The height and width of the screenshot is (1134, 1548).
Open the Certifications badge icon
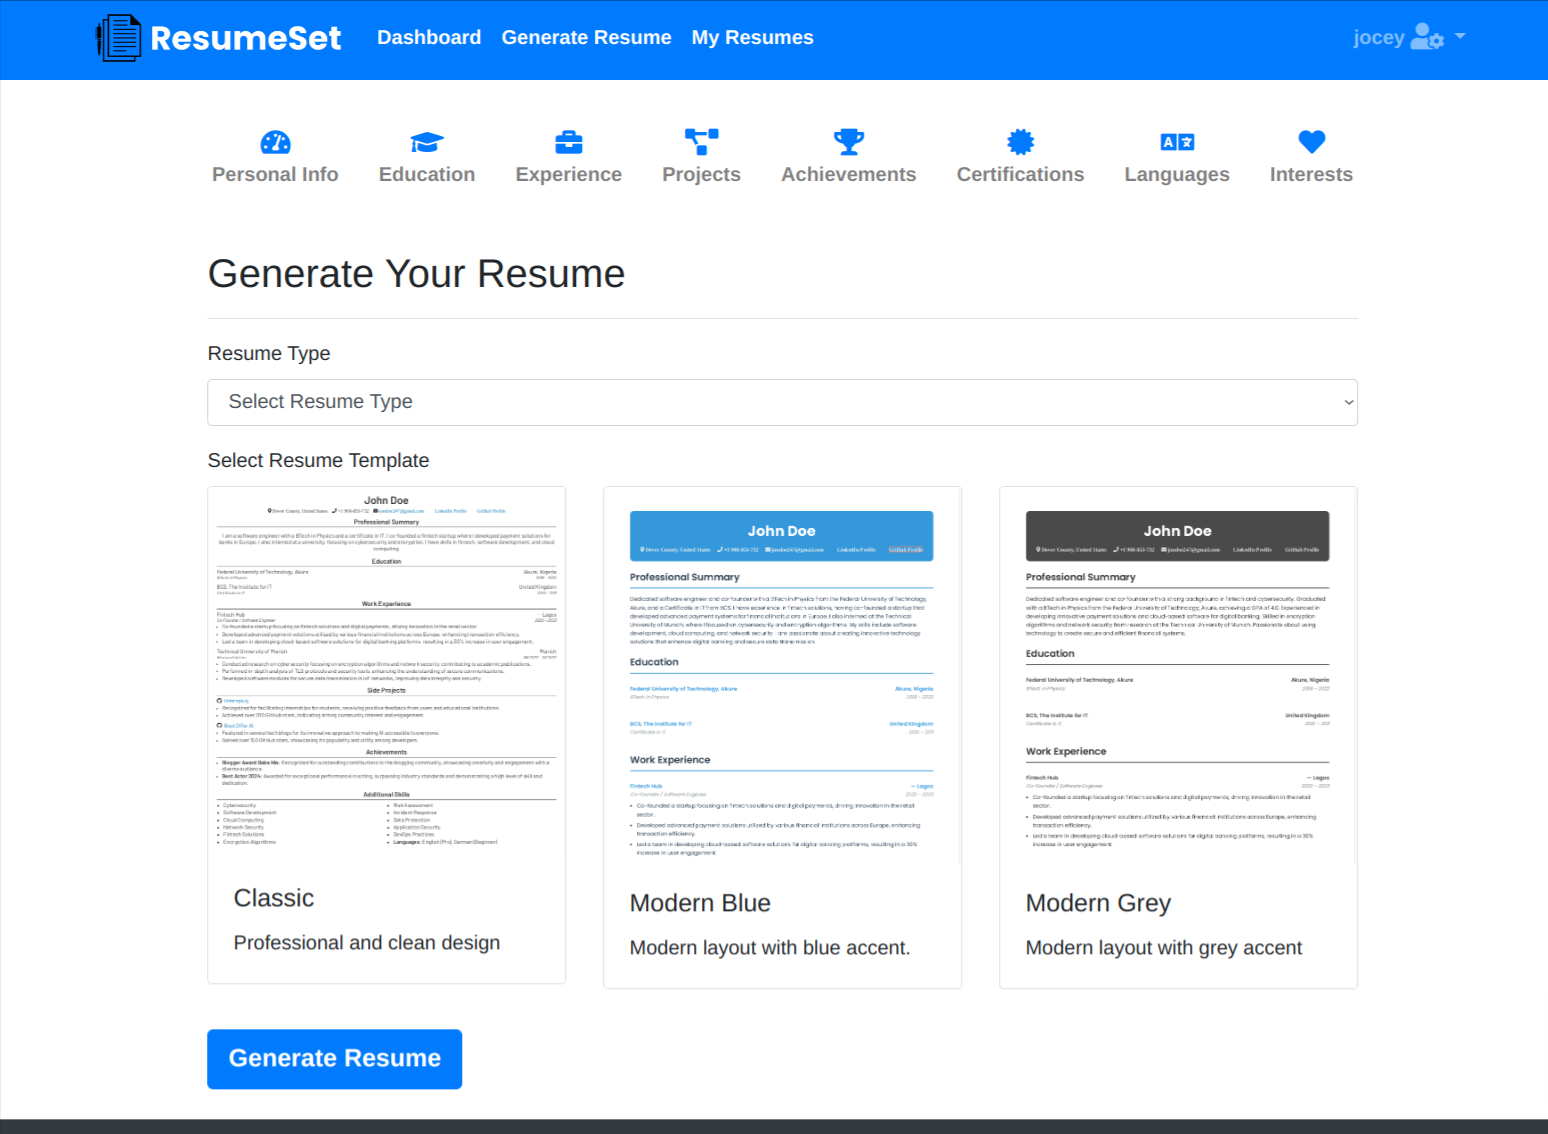[x=1021, y=142]
